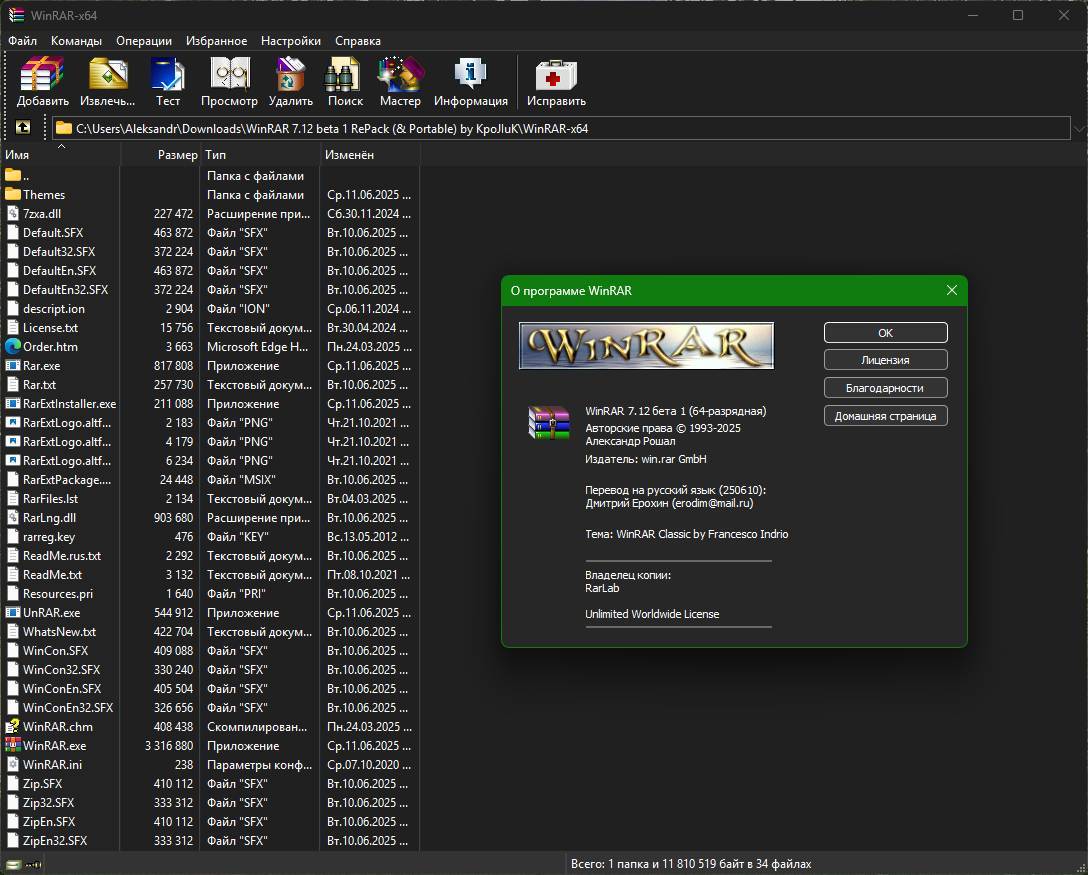Click the Исправить (Repair) first-aid icon
This screenshot has height=875, width=1088.
[x=556, y=82]
